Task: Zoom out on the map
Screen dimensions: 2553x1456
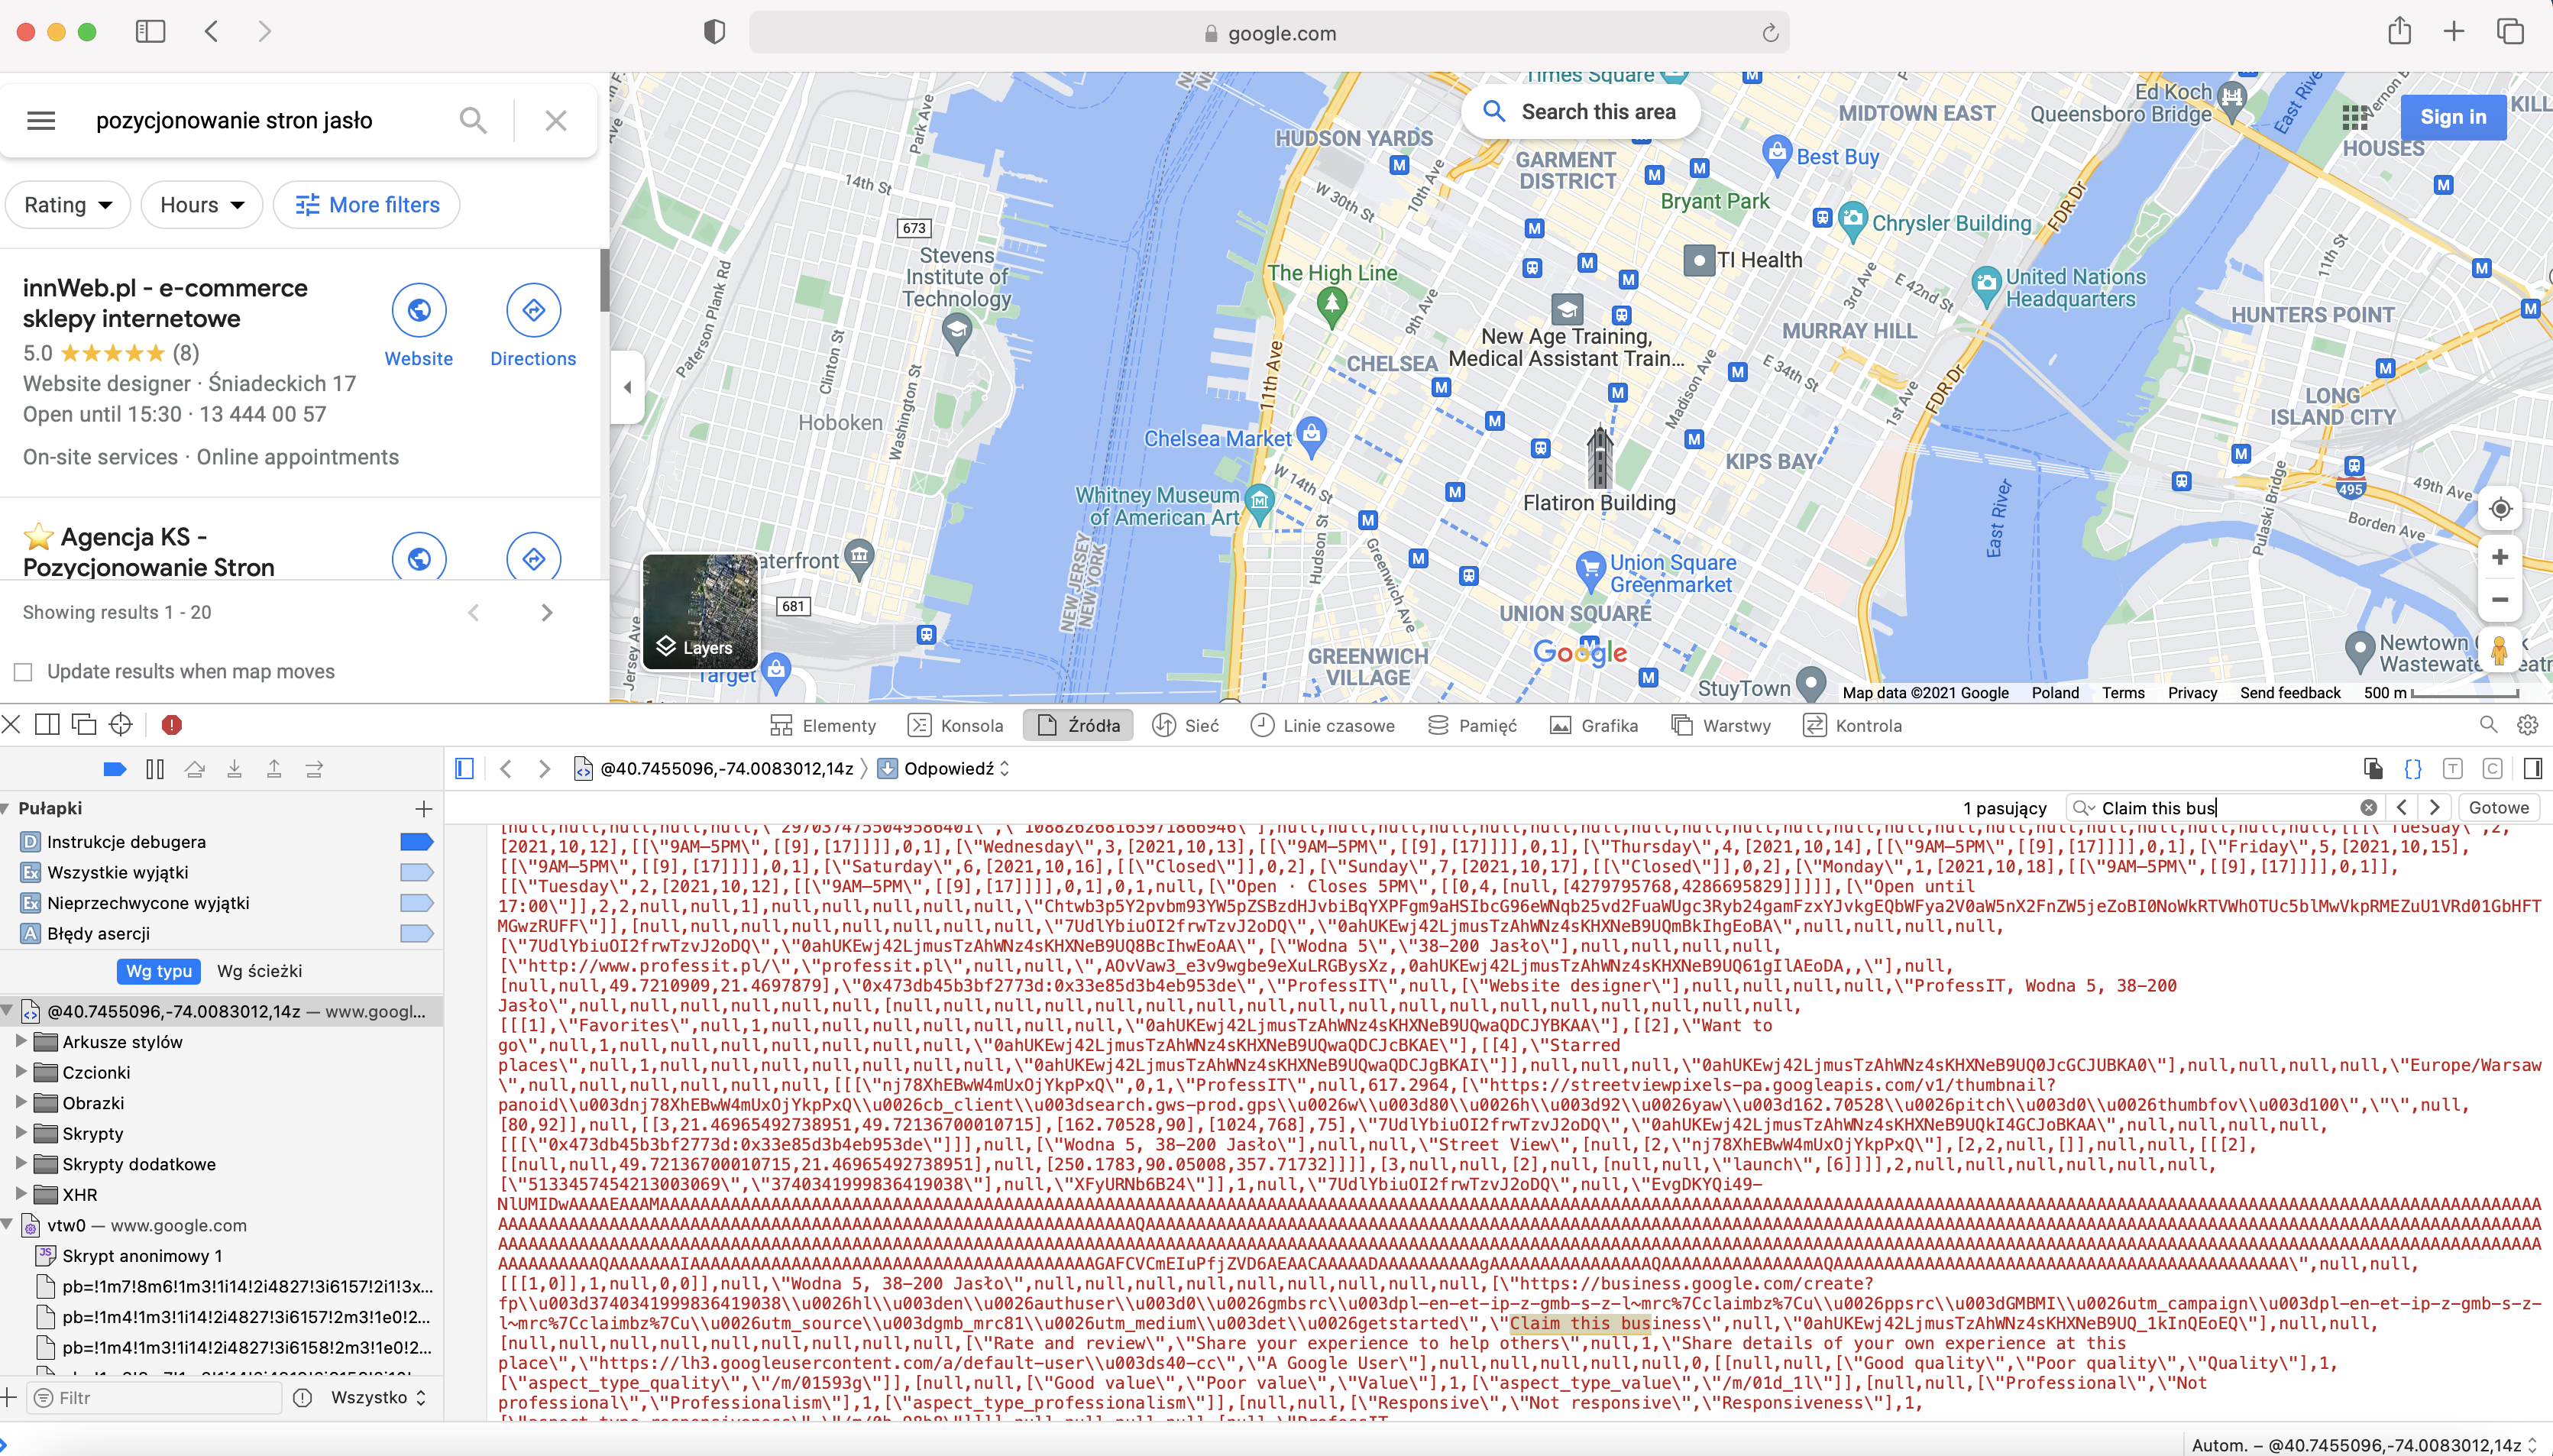Action: 2500,600
